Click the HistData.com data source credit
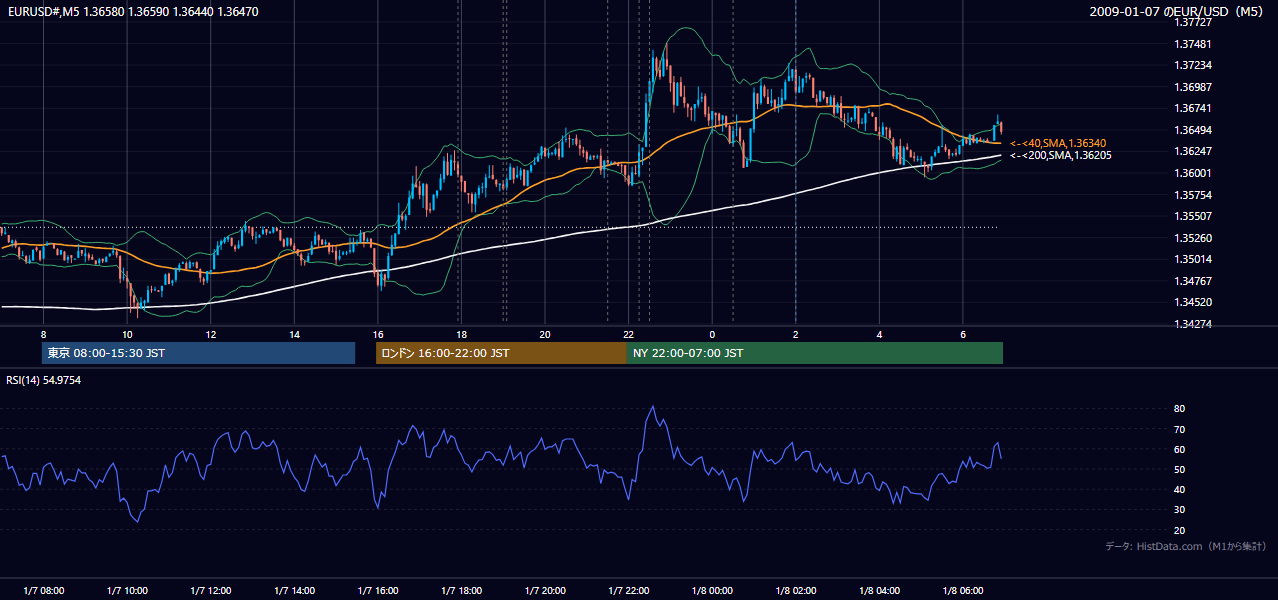 coord(1186,546)
